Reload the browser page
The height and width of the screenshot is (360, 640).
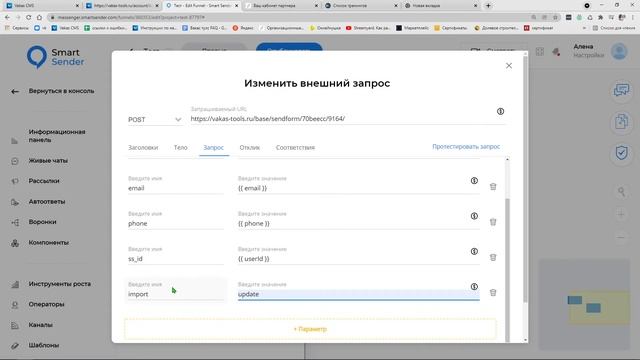tap(28, 17)
